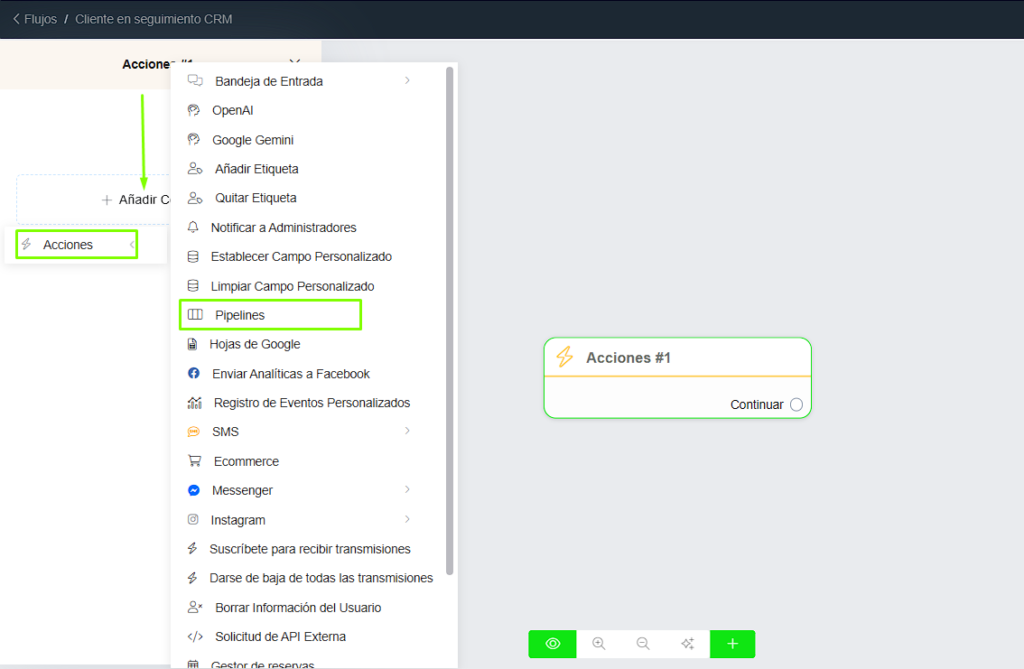This screenshot has height=669, width=1024.
Task: Click the Hojas de Google sheet icon
Action: tap(193, 344)
